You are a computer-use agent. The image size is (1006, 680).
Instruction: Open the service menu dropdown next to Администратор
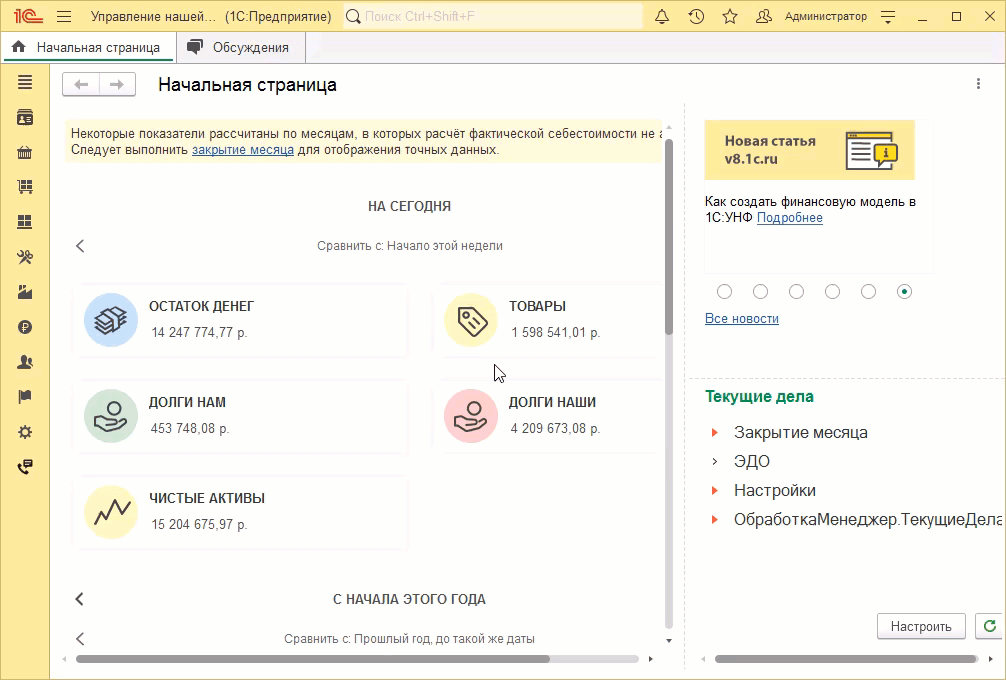[888, 17]
